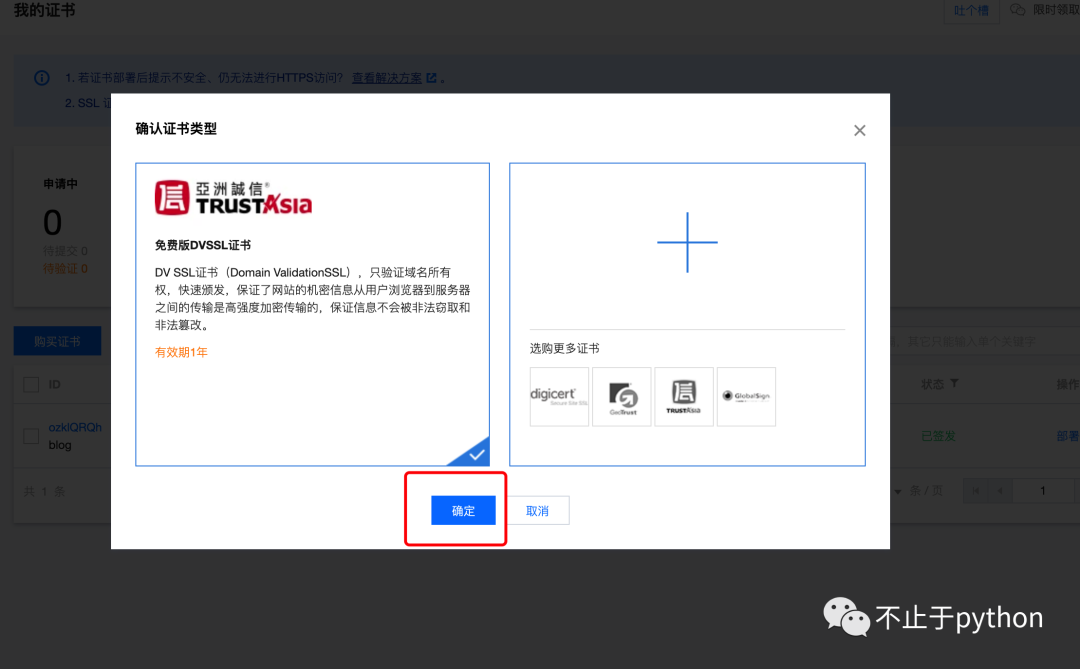The height and width of the screenshot is (669, 1080).
Task: Select the small TrustAsia brand logo
Action: (x=684, y=396)
